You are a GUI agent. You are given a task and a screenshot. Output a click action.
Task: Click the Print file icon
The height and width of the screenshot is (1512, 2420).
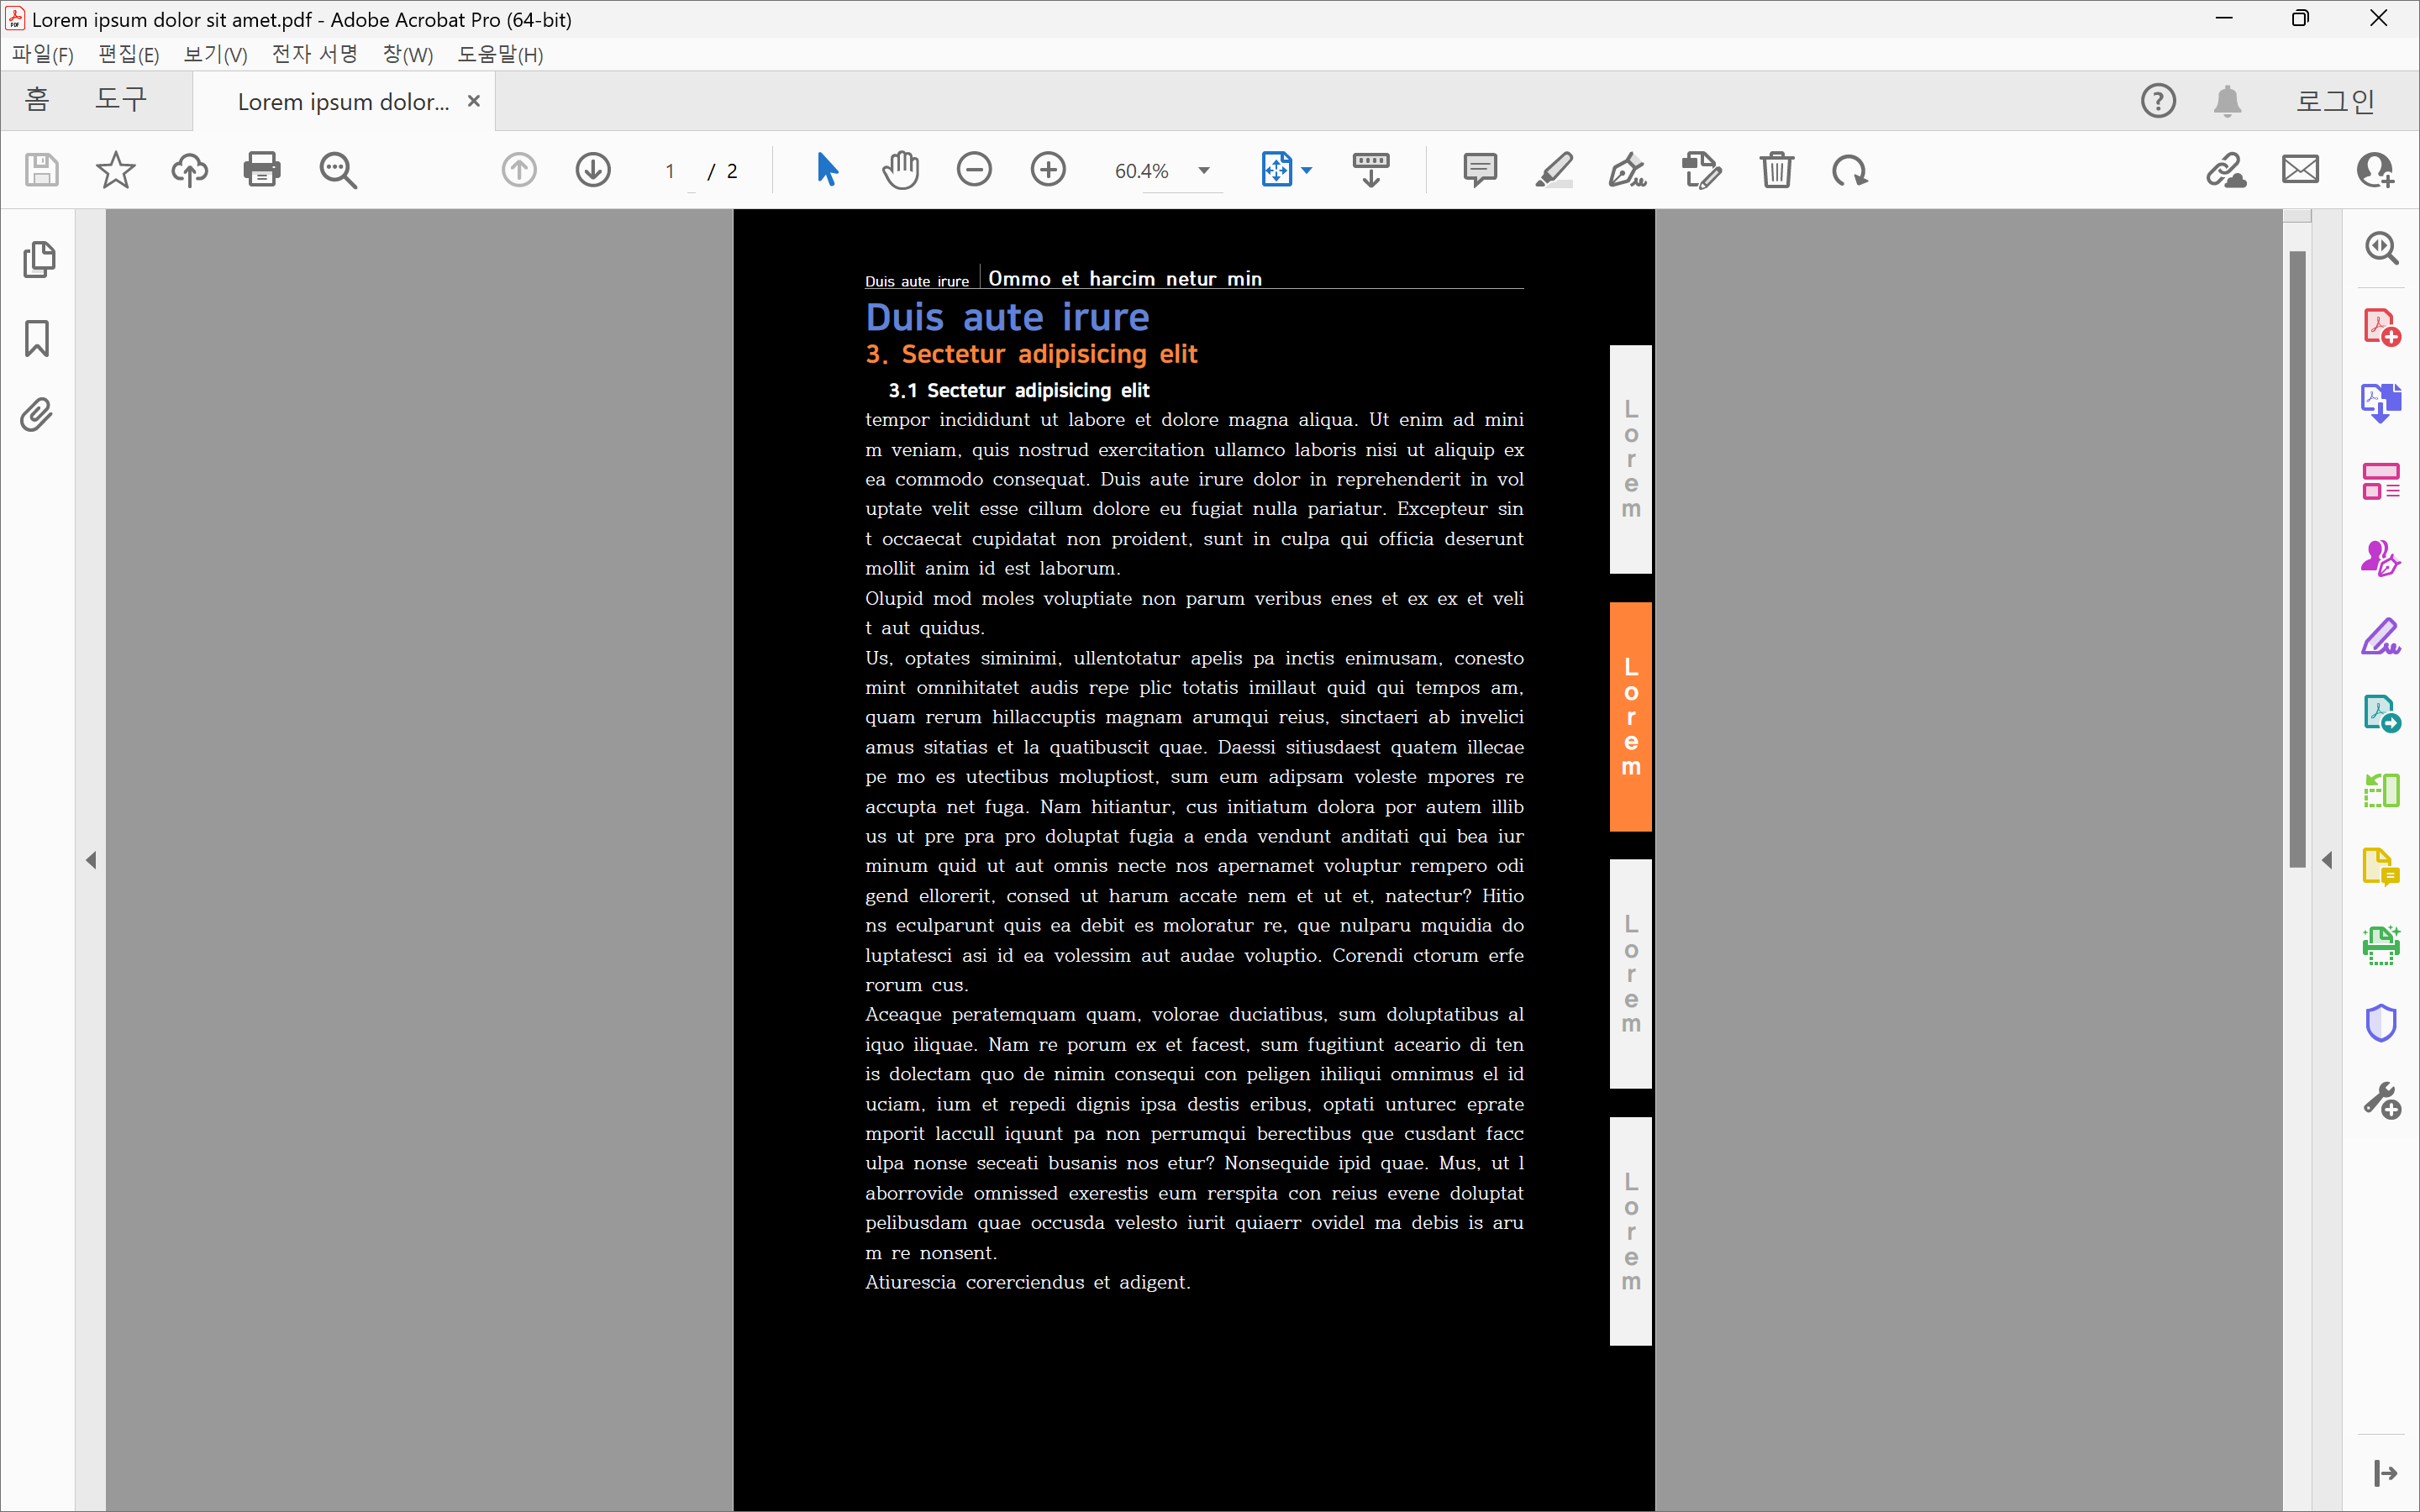(x=262, y=170)
